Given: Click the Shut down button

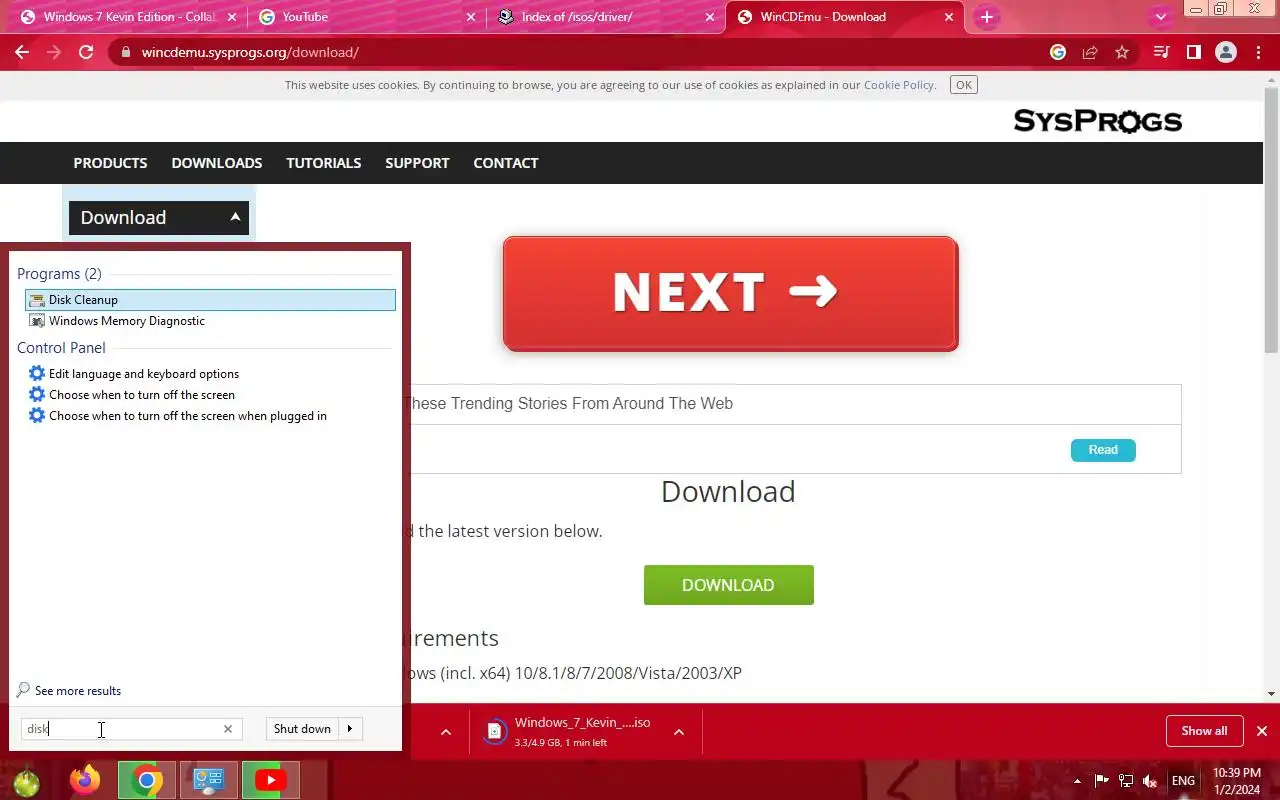Looking at the screenshot, I should click(x=302, y=729).
